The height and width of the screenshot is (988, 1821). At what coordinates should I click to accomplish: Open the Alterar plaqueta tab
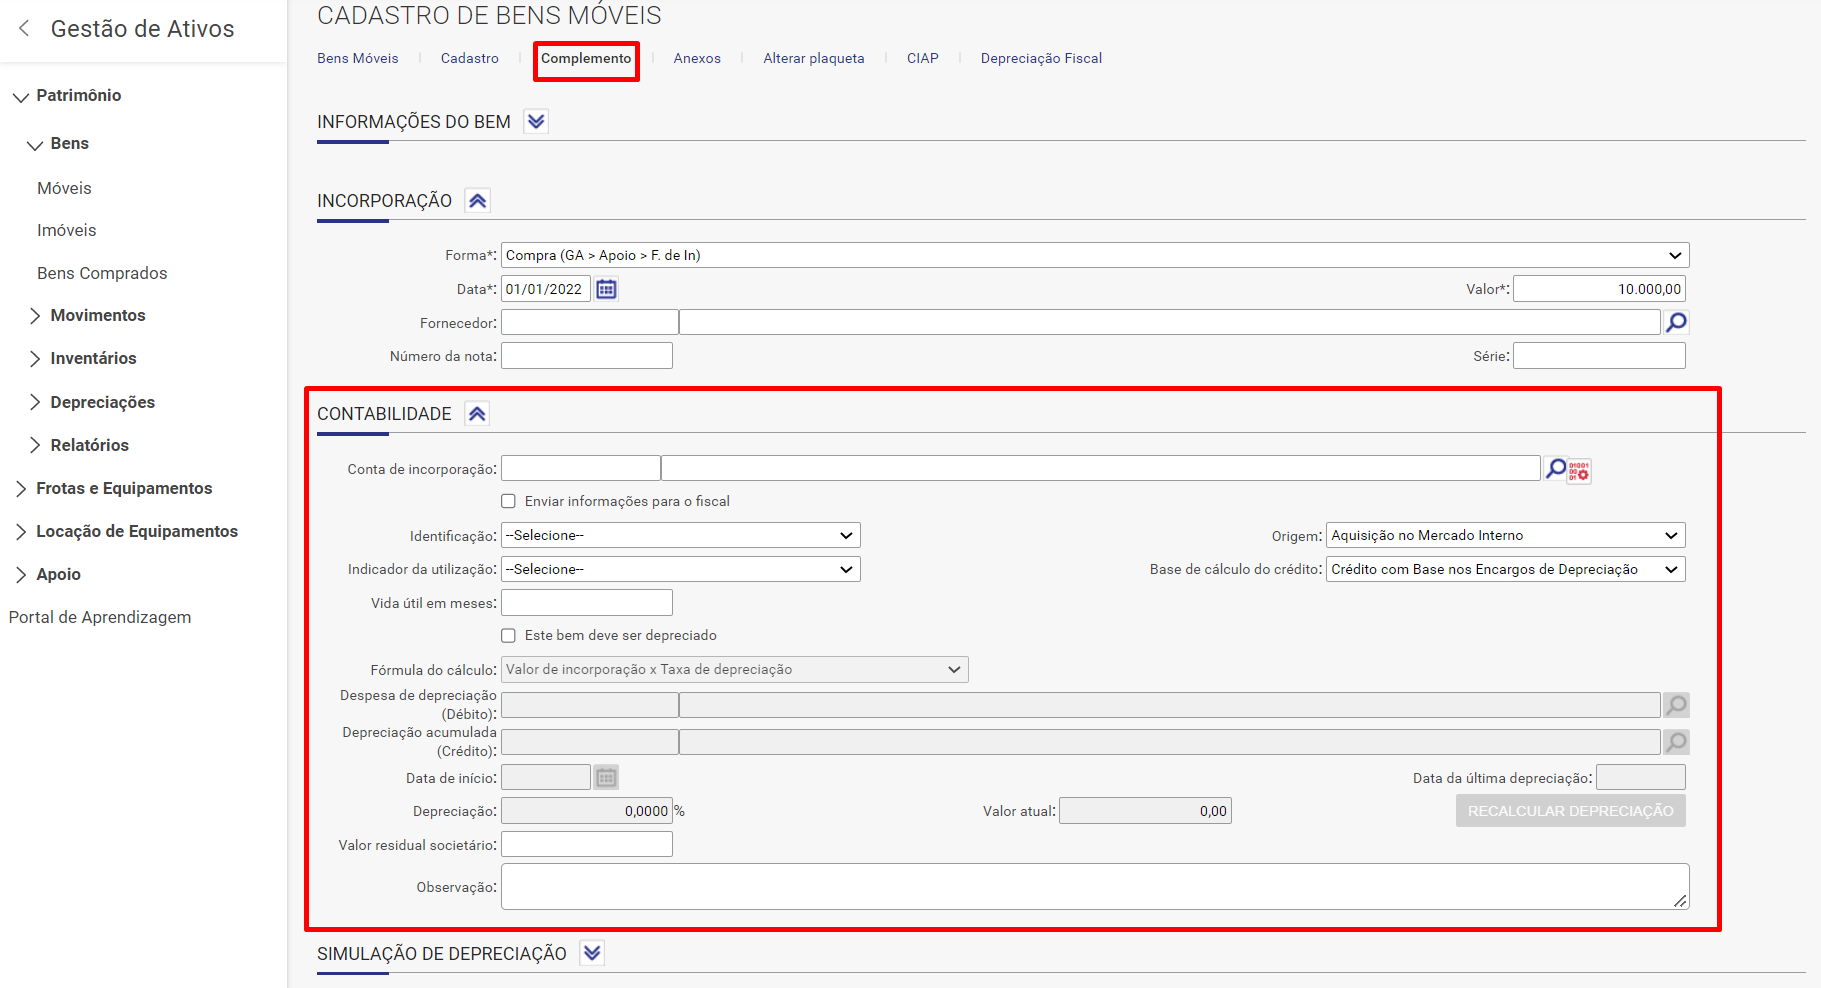point(814,58)
